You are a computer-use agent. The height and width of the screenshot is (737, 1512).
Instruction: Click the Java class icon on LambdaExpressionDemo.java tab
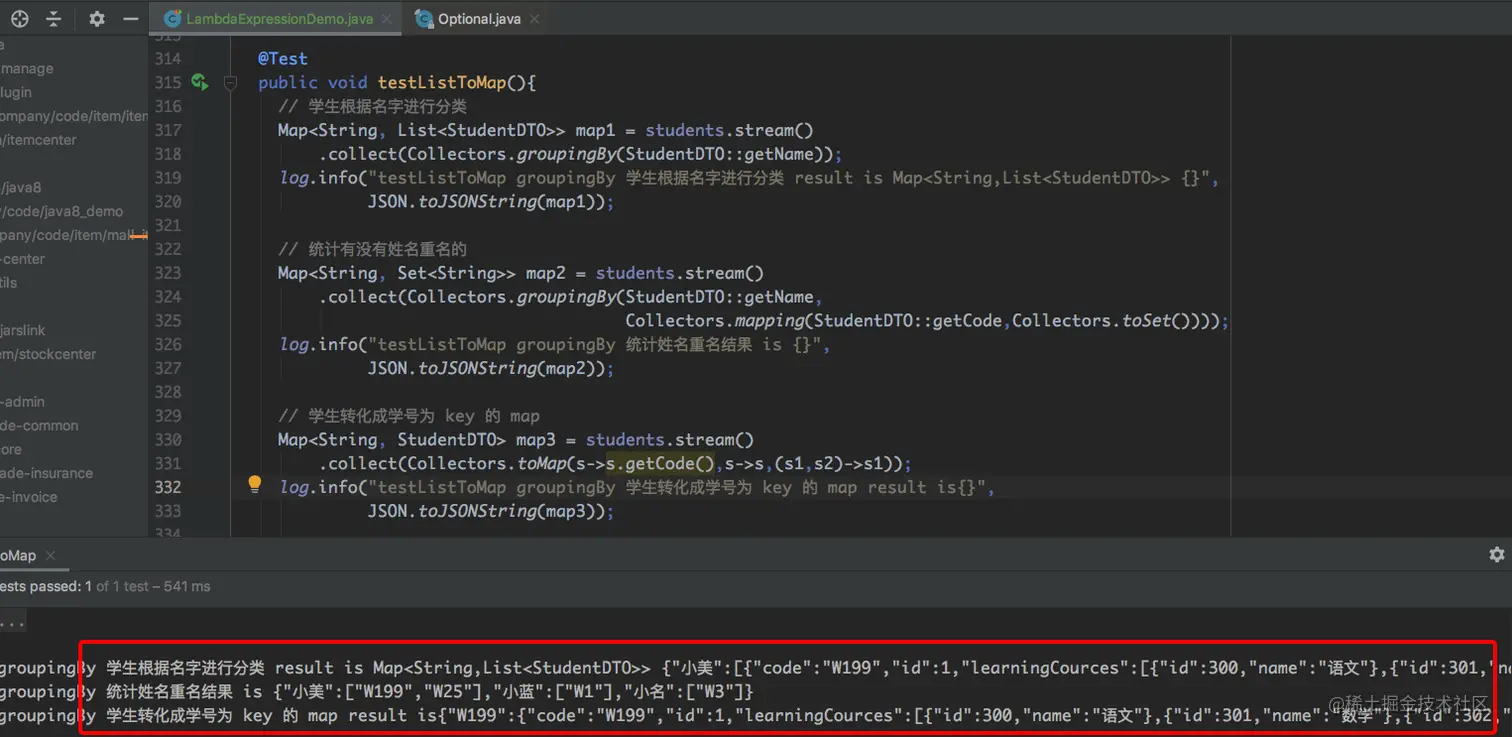[x=171, y=19]
